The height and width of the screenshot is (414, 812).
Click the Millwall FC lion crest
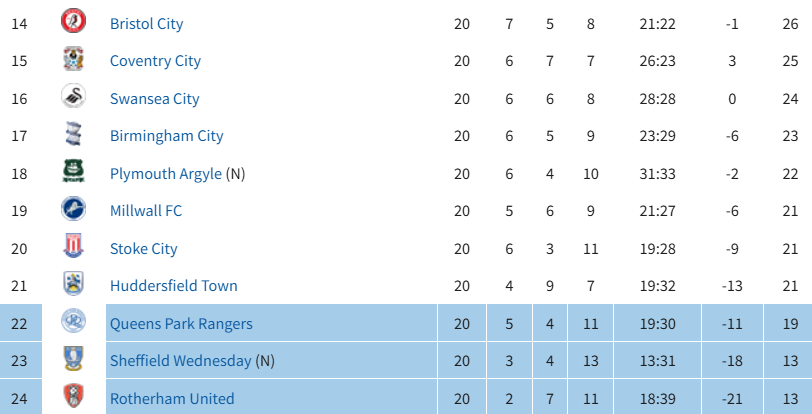tap(74, 209)
